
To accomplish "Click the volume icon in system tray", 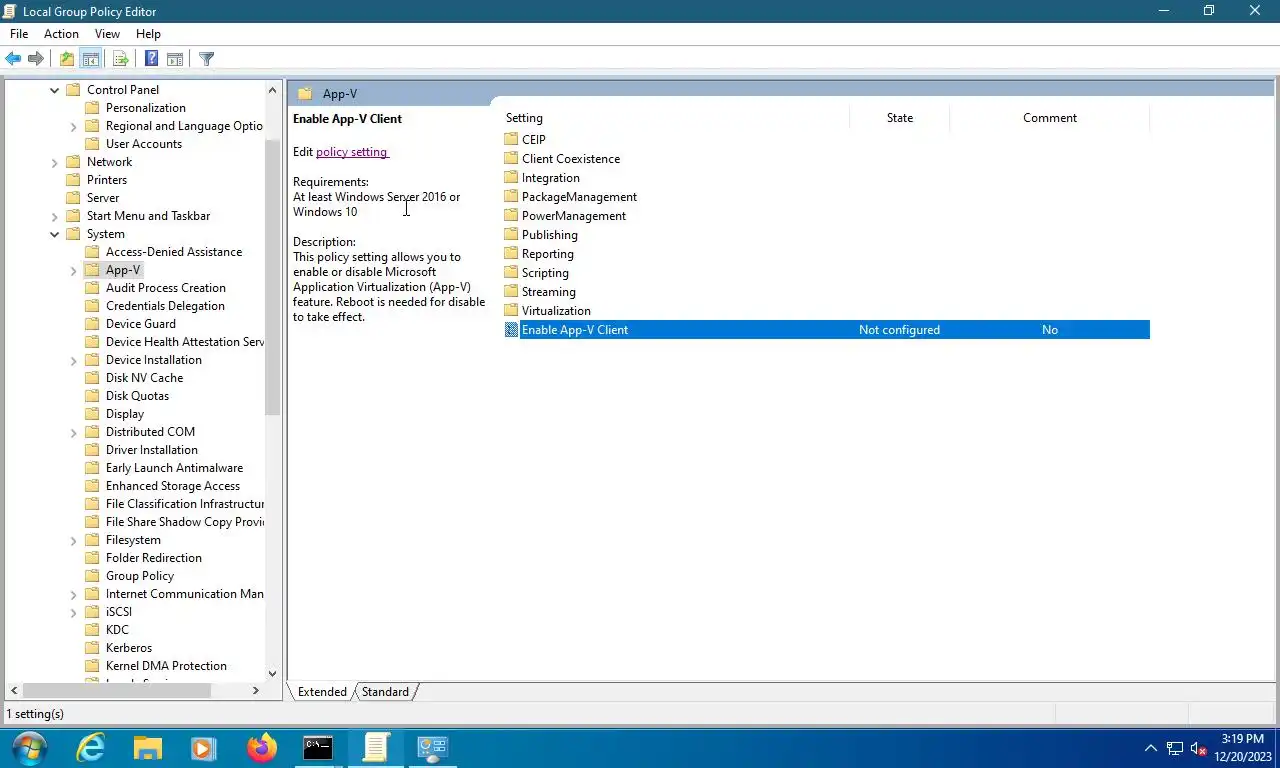I will point(1199,748).
